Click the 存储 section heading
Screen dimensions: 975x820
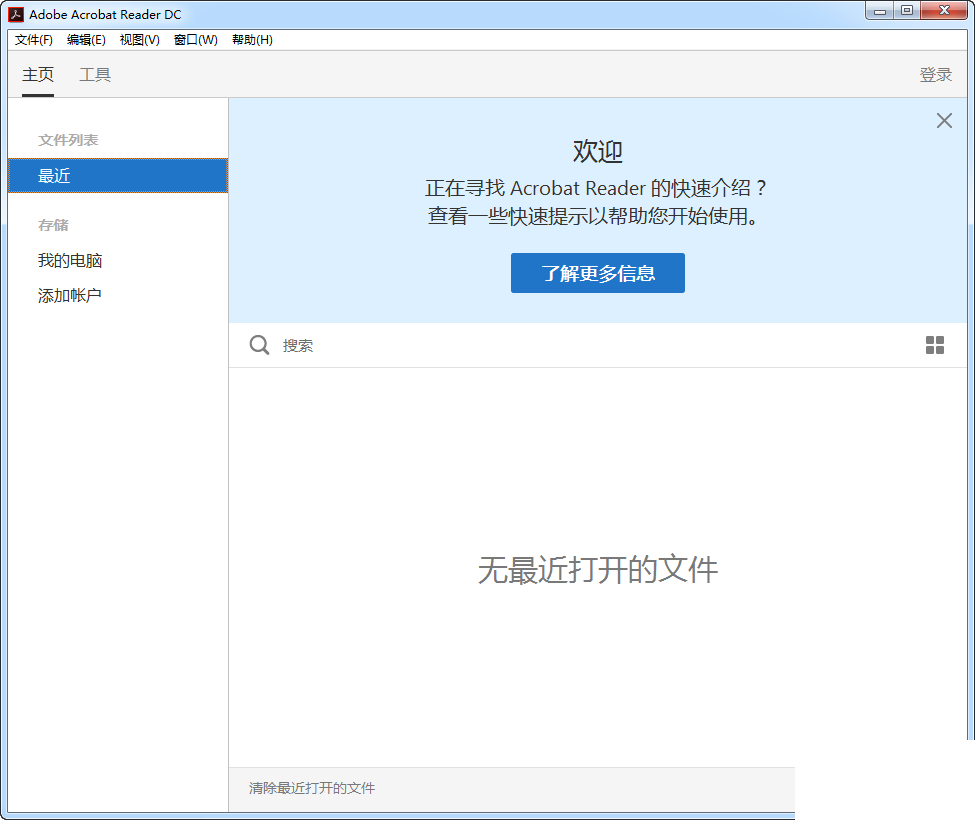(x=53, y=225)
